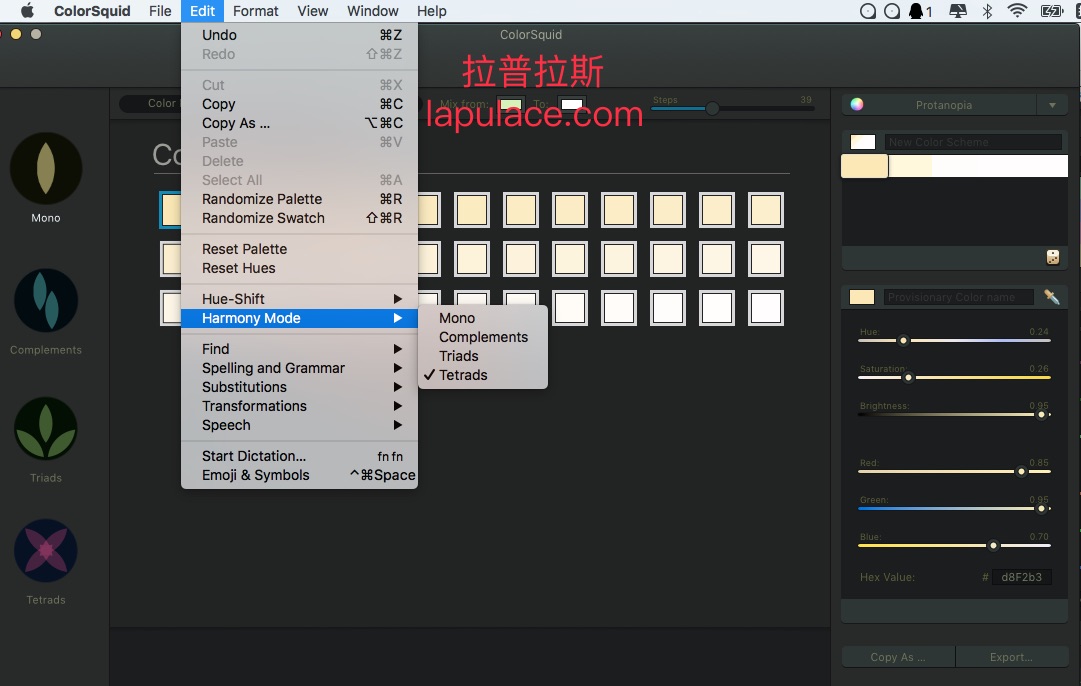Choose Start Dictation… in Edit menu
Image resolution: width=1081 pixels, height=686 pixels.
coord(299,456)
